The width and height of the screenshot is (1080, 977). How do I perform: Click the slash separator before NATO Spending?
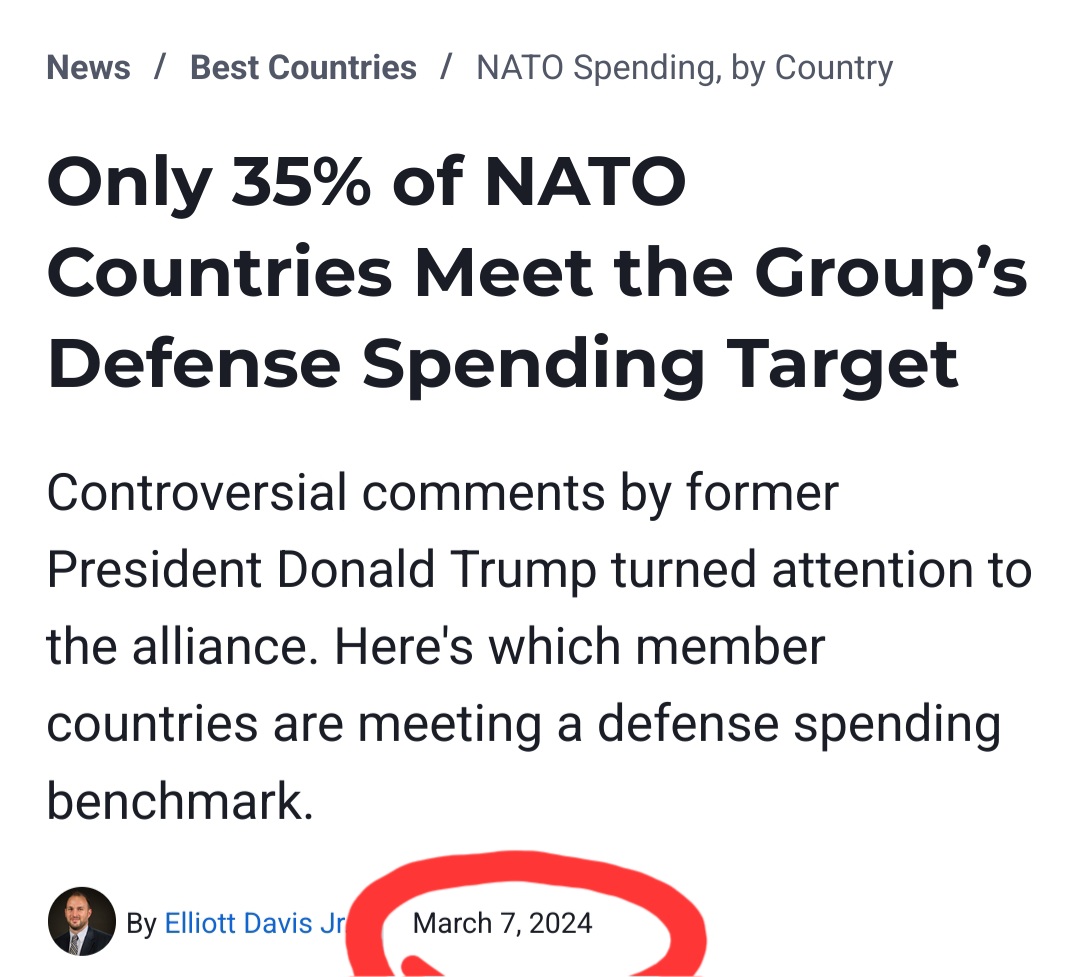click(x=446, y=68)
